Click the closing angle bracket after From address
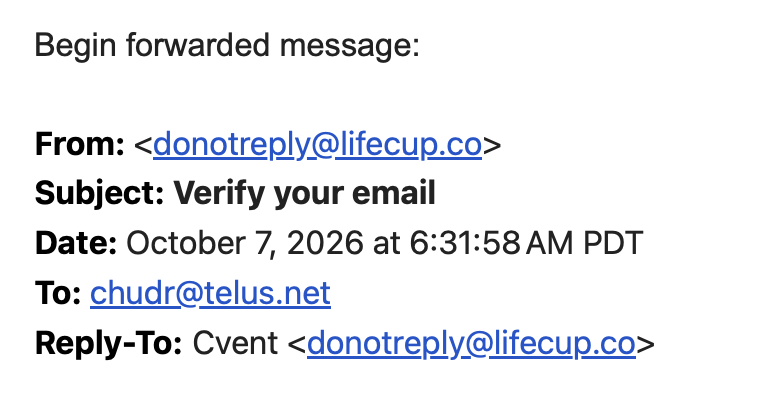The width and height of the screenshot is (772, 400). (492, 146)
